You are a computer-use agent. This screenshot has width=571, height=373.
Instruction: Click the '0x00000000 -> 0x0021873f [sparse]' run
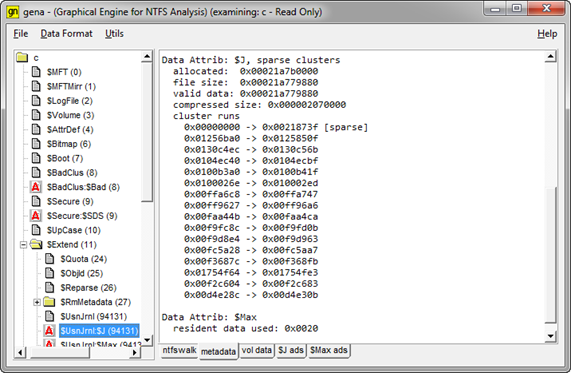point(276,127)
